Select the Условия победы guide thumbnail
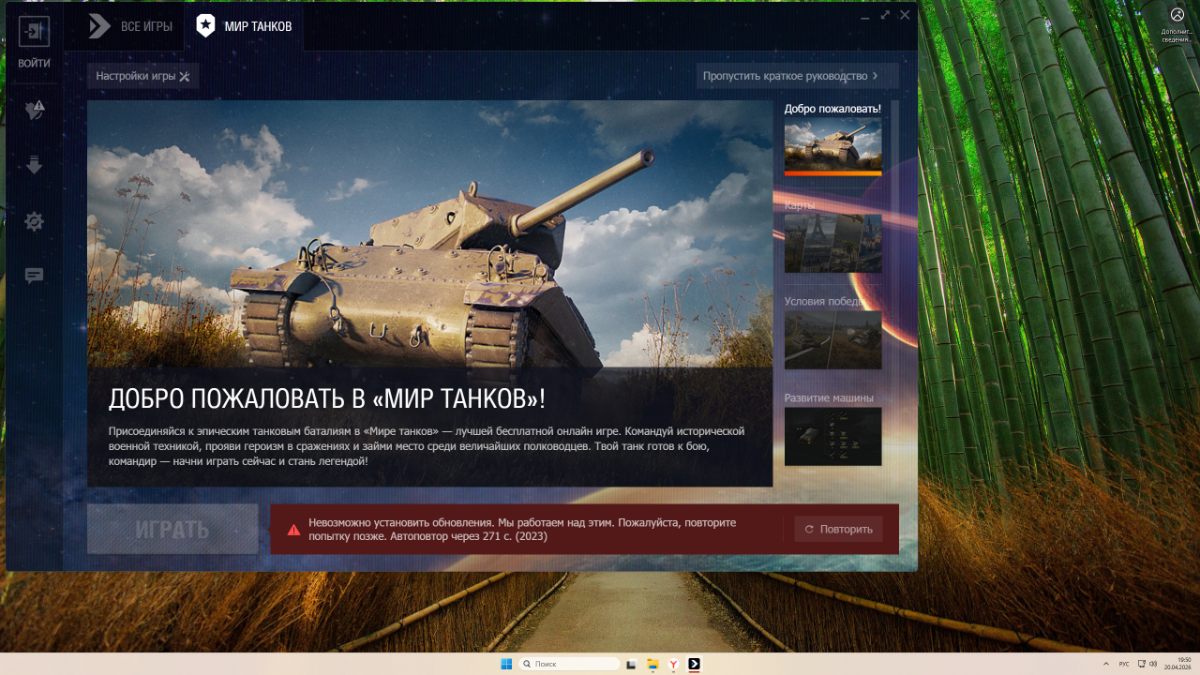The image size is (1200, 675). tap(833, 339)
